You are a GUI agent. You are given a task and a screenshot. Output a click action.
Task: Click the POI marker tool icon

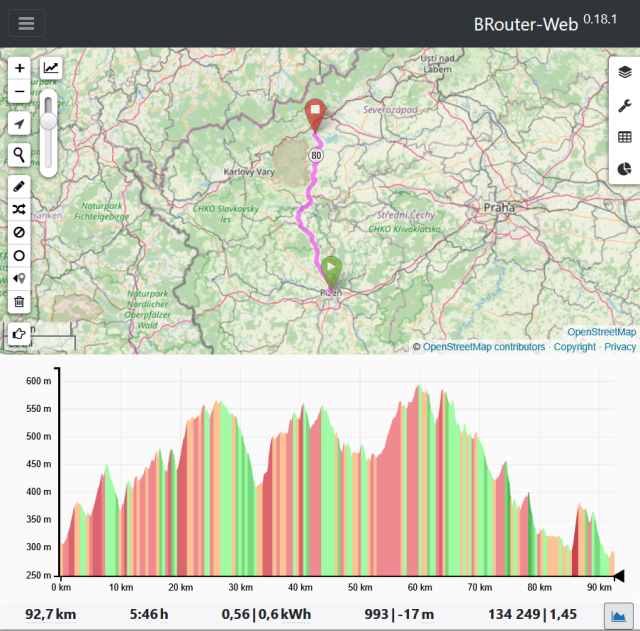tap(19, 278)
